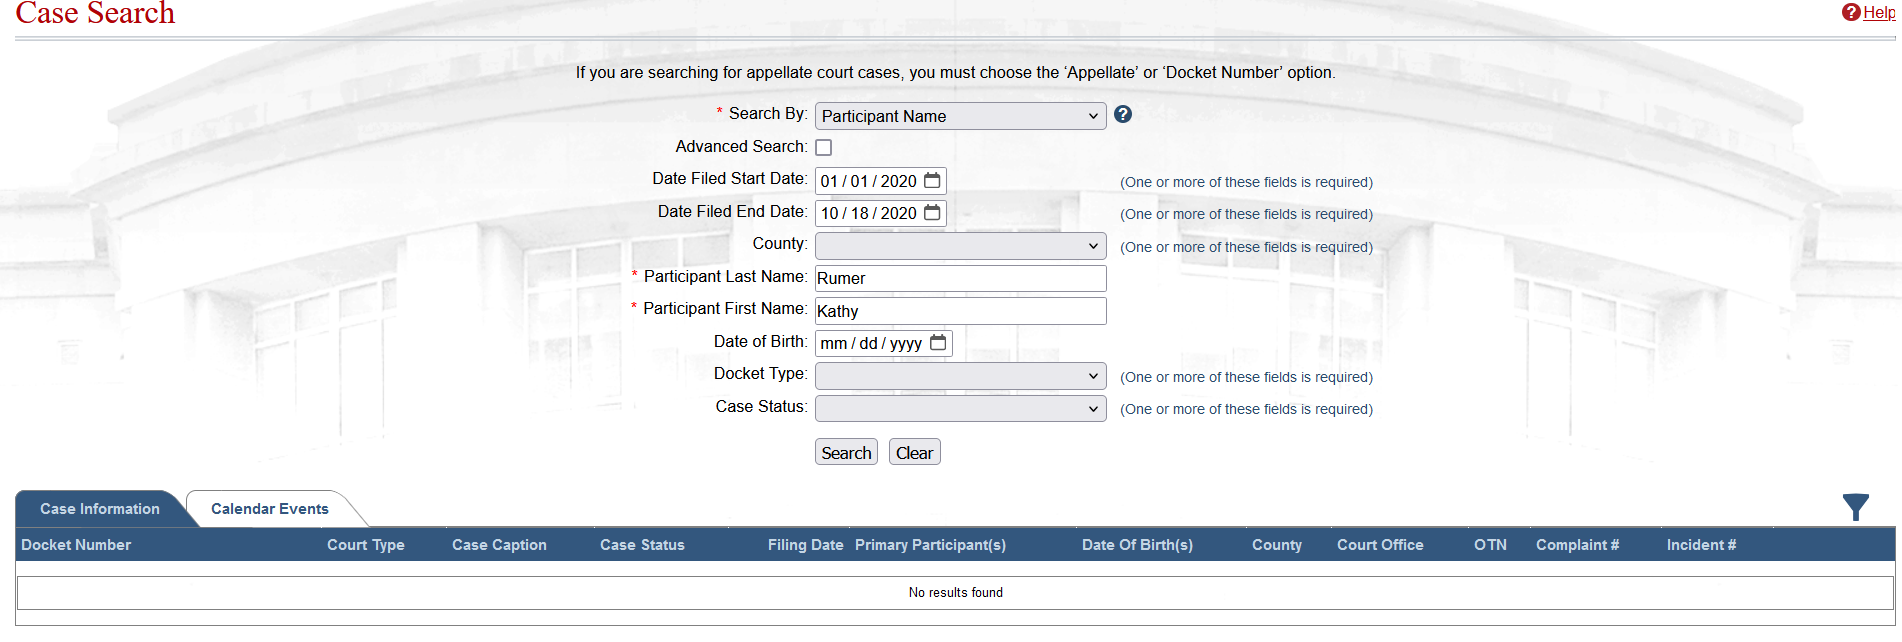This screenshot has height=642, width=1902.
Task: Open Date Filed Start Date calendar picker
Action: click(x=932, y=181)
